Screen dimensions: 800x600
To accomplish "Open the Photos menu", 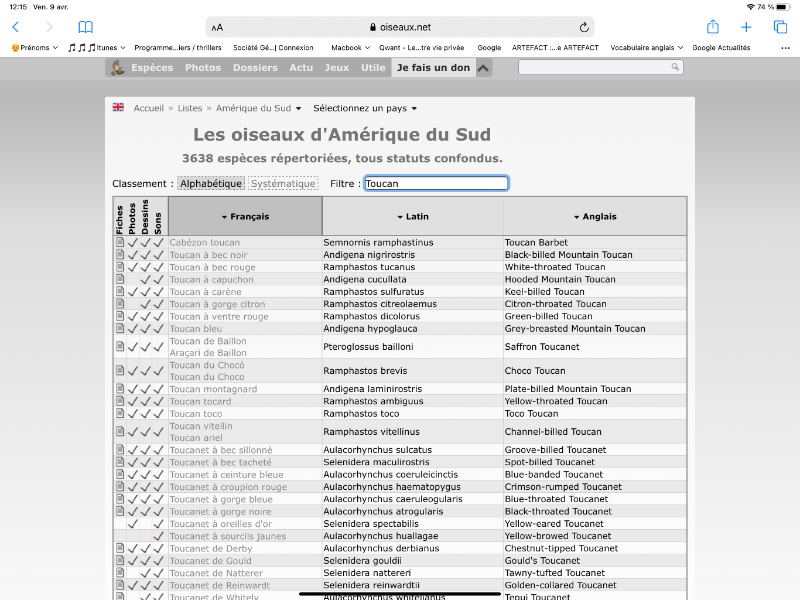I will pos(203,67).
